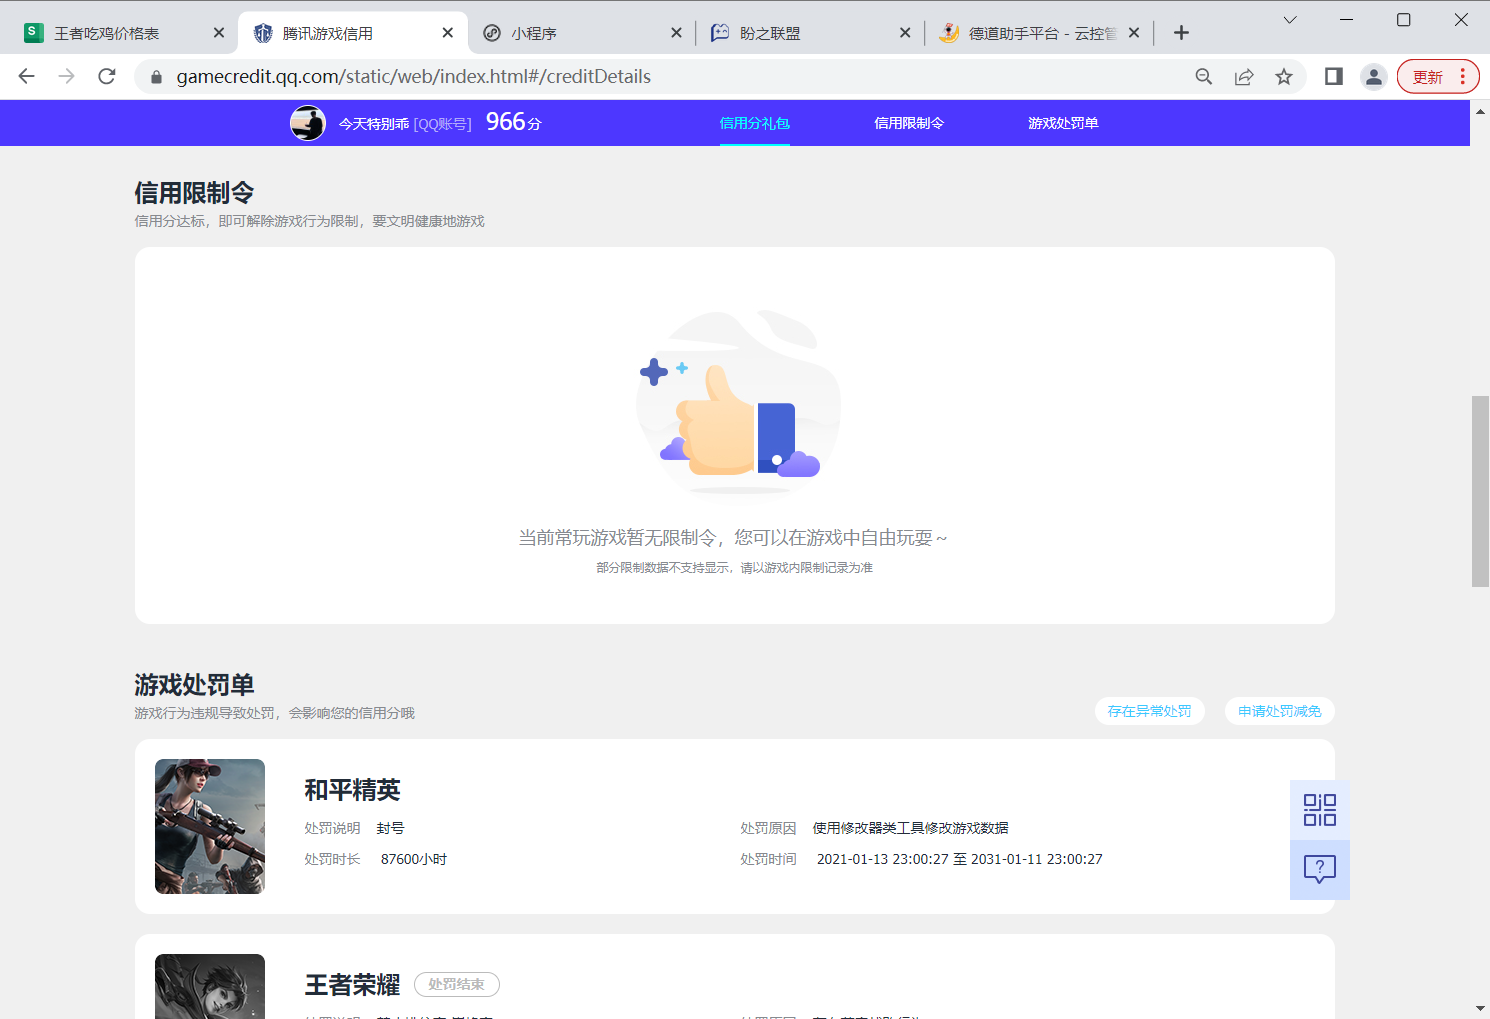Switch to 王者吃鸡价格表 tab
Image resolution: width=1490 pixels, height=1019 pixels.
106,33
